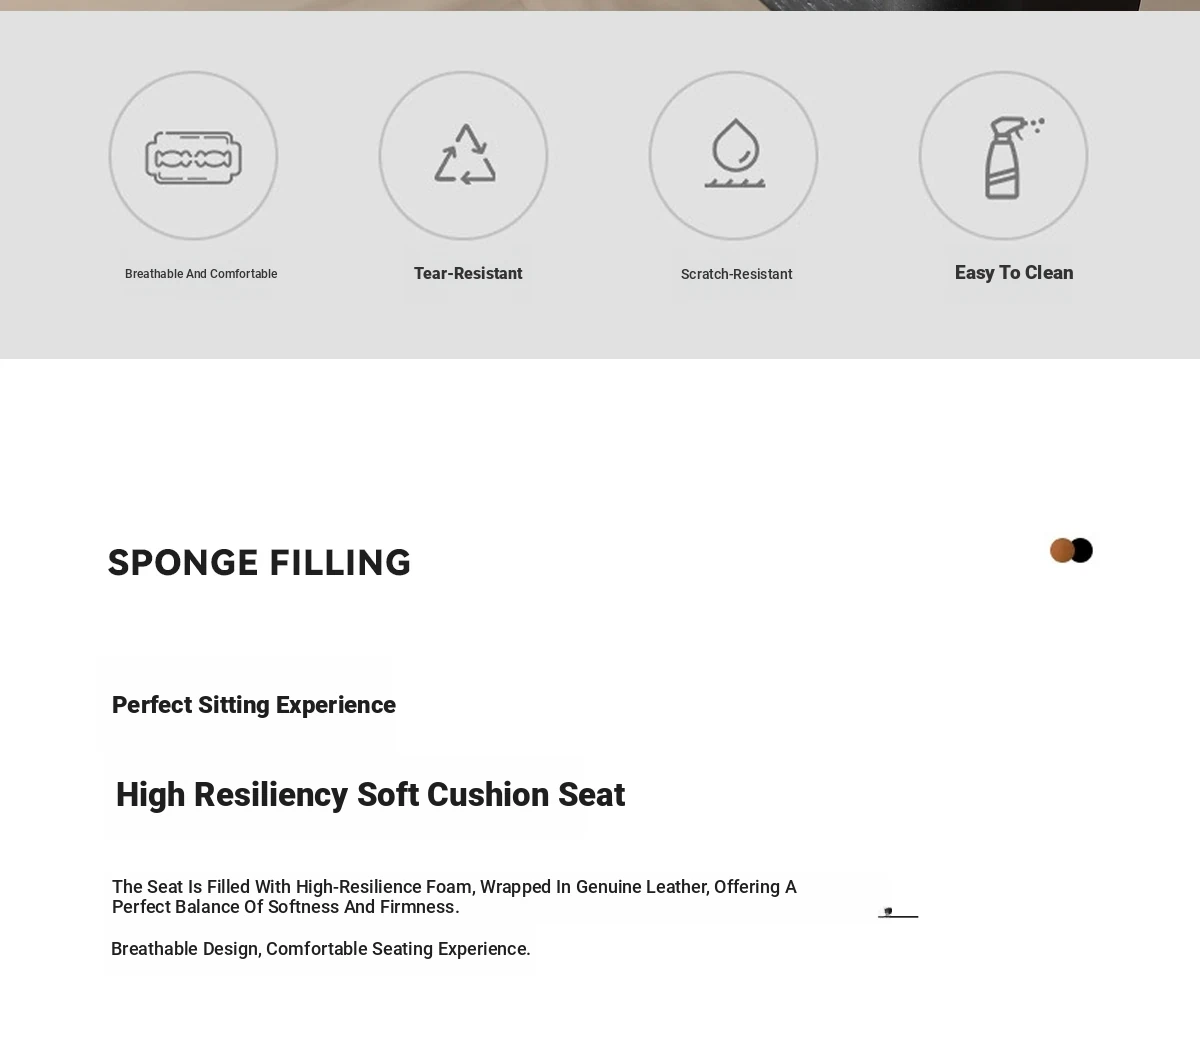
Task: Click the 'Scratch-Resistant' label
Action: [x=736, y=274]
